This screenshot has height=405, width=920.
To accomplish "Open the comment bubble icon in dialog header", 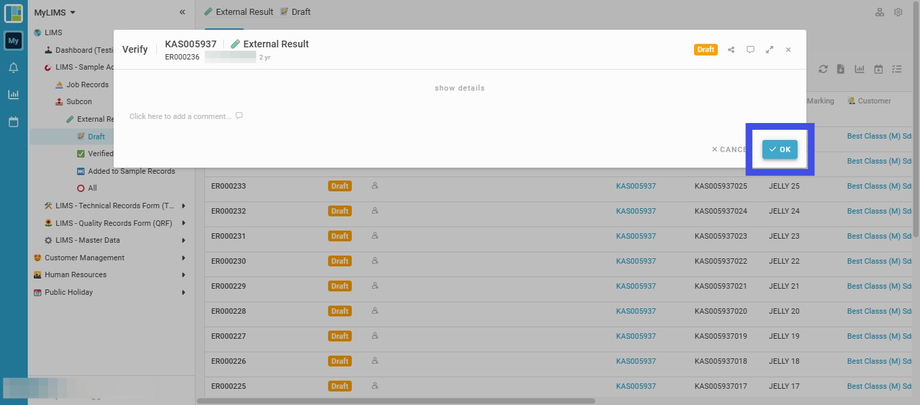I will pos(750,50).
